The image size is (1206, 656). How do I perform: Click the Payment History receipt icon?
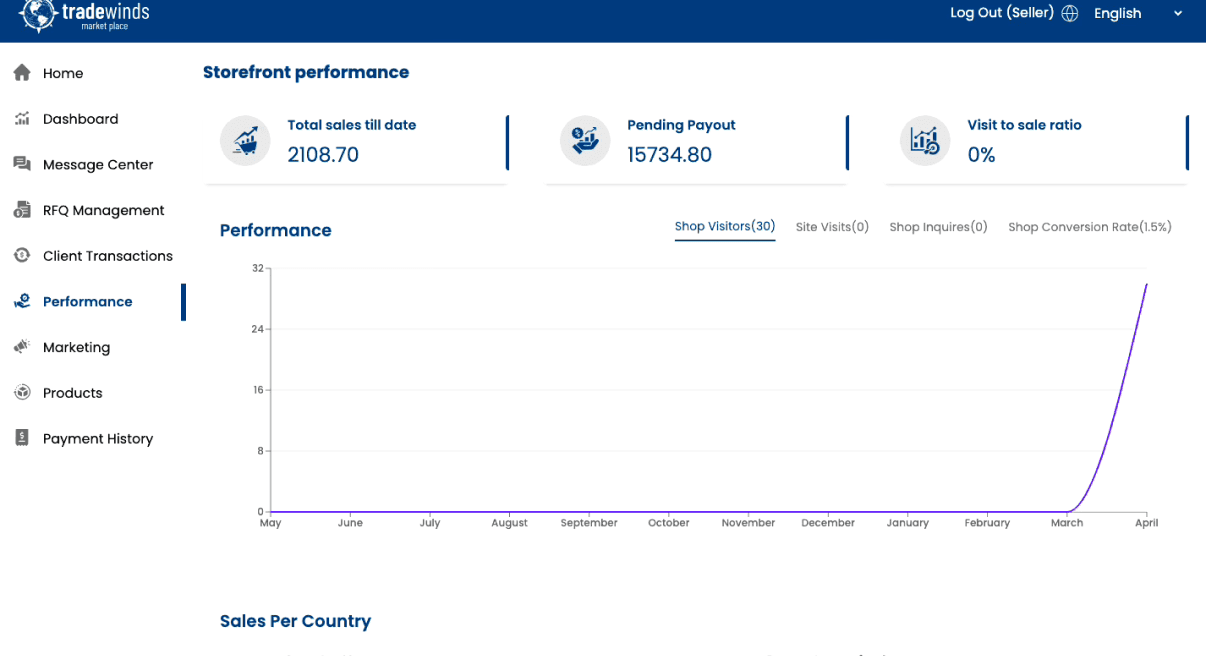coord(22,438)
